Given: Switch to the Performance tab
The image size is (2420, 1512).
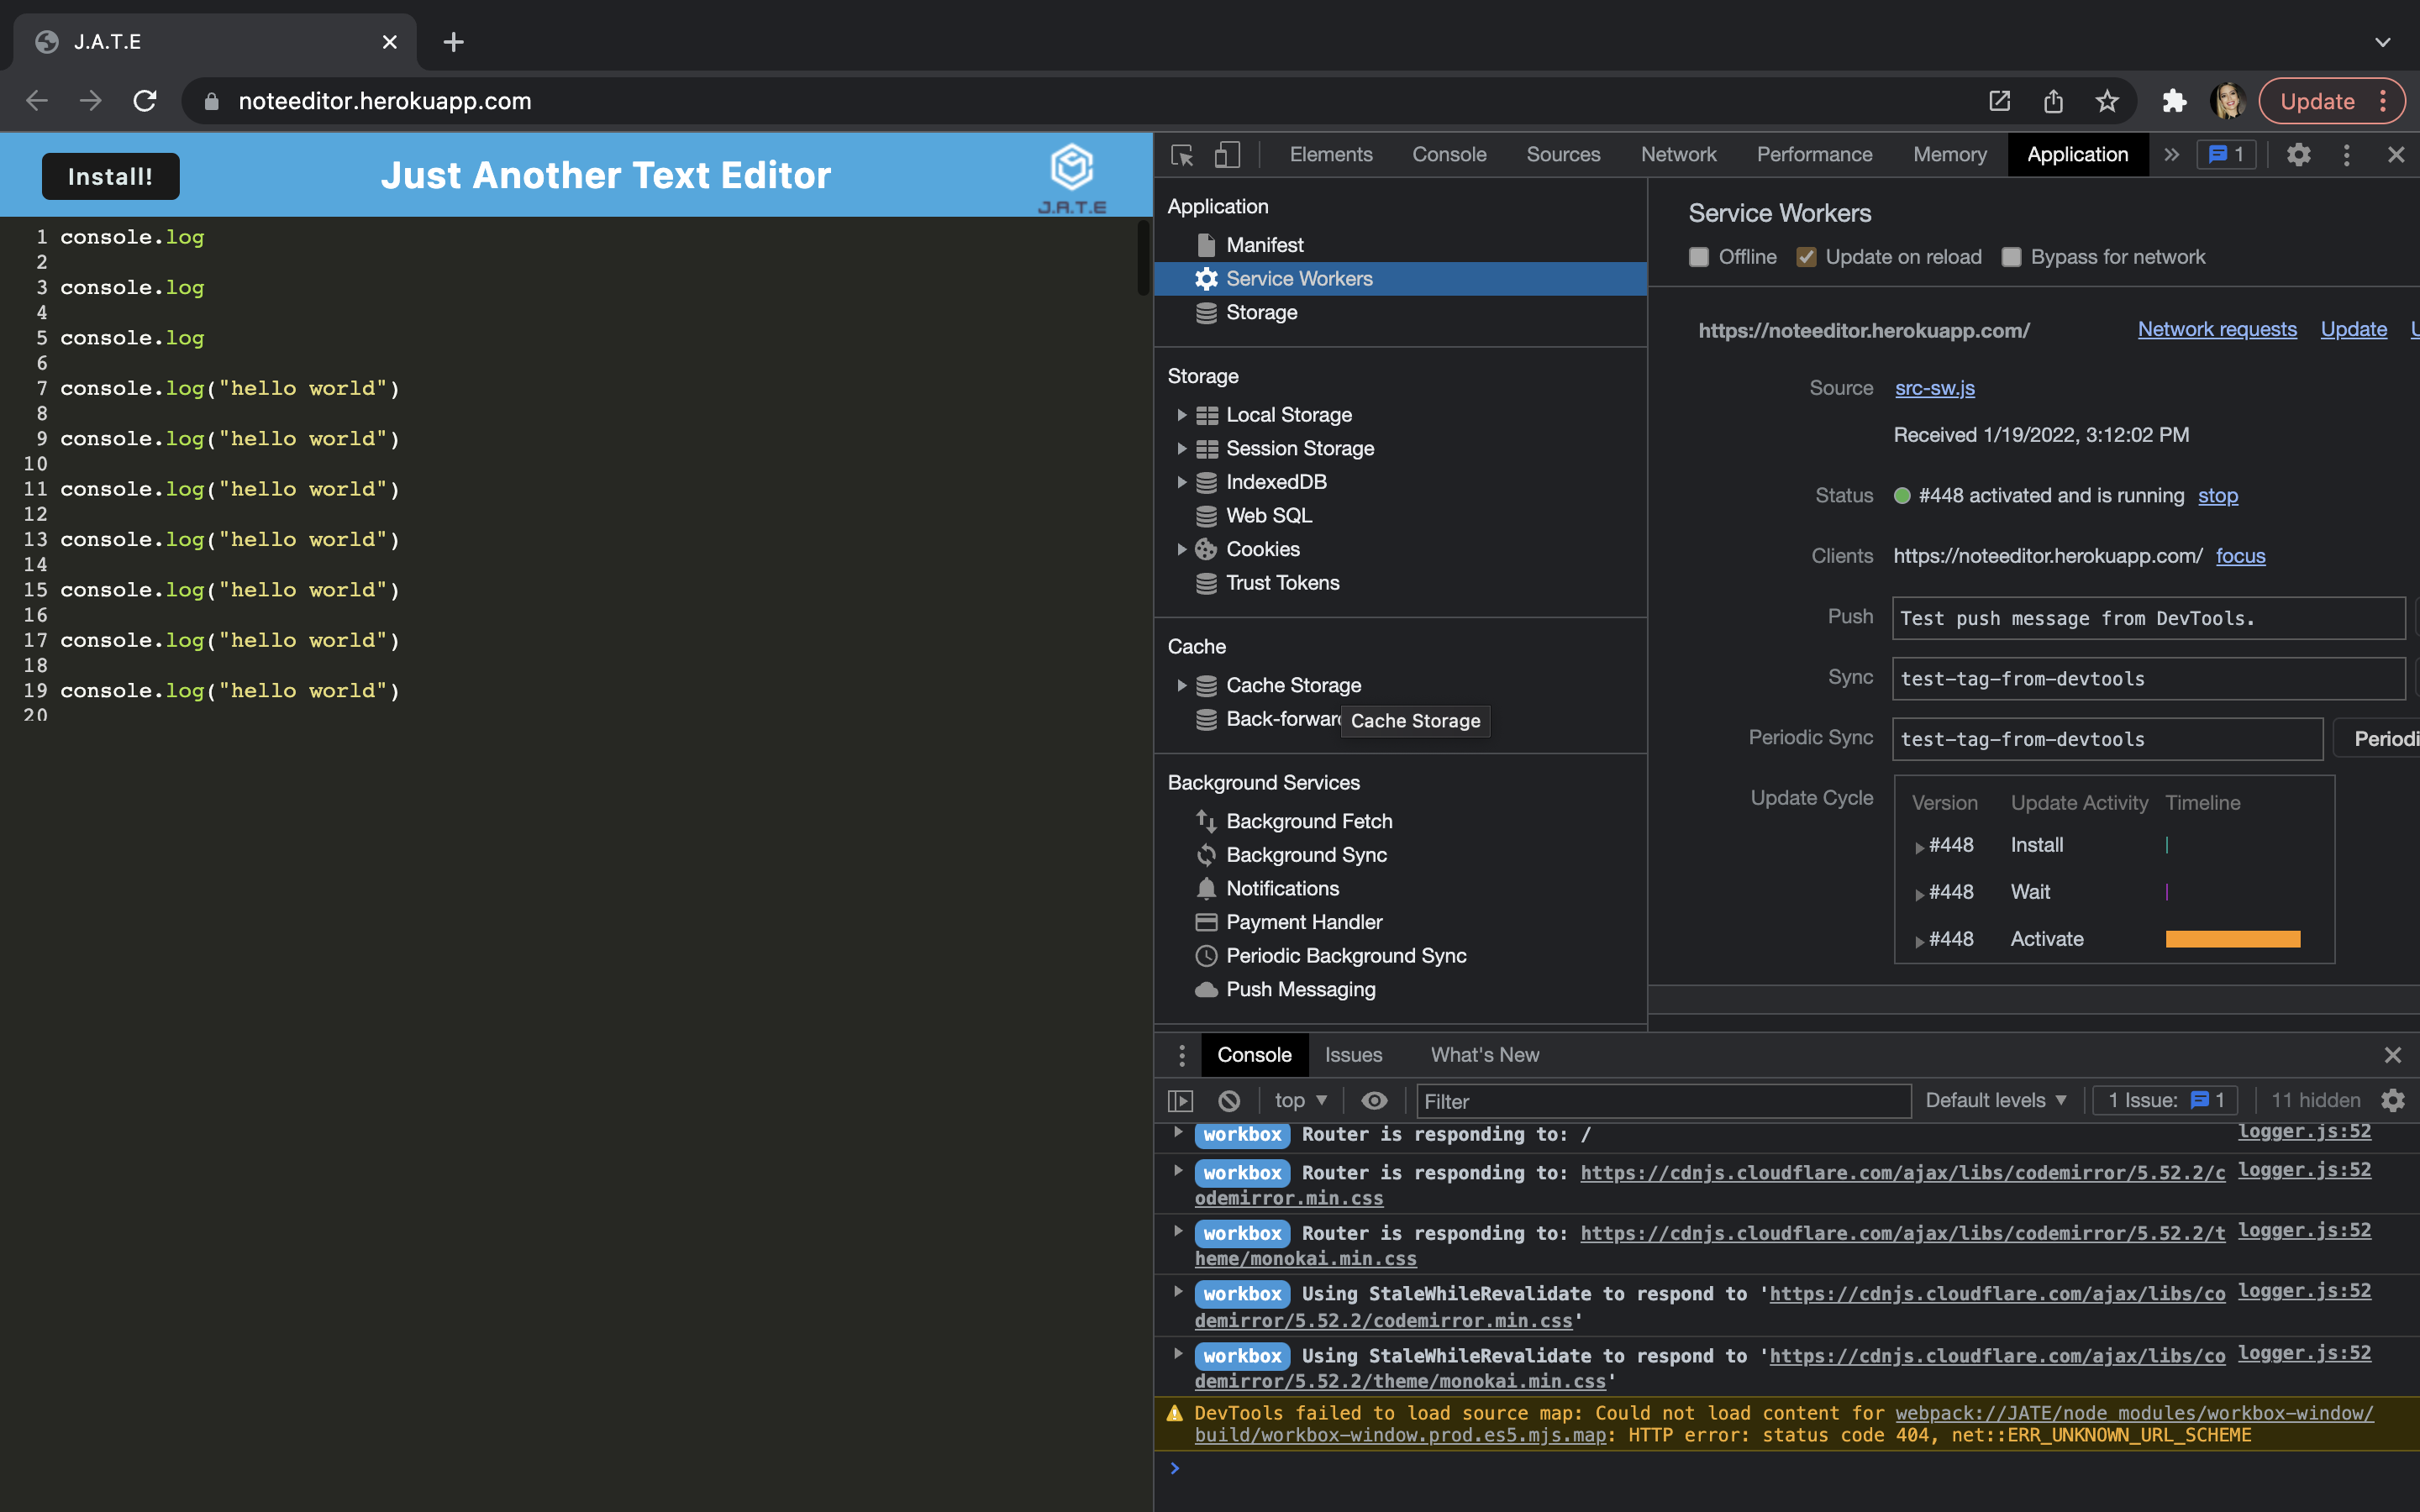Looking at the screenshot, I should (1814, 155).
